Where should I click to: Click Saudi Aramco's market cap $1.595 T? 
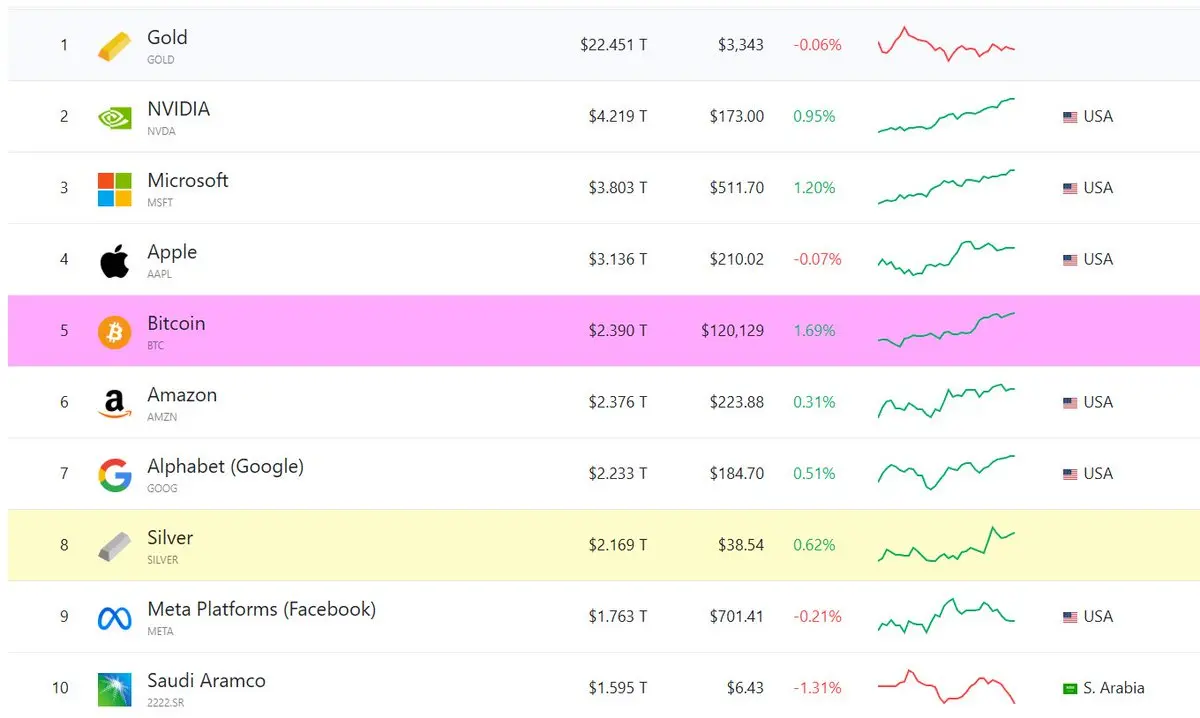pyautogui.click(x=618, y=689)
